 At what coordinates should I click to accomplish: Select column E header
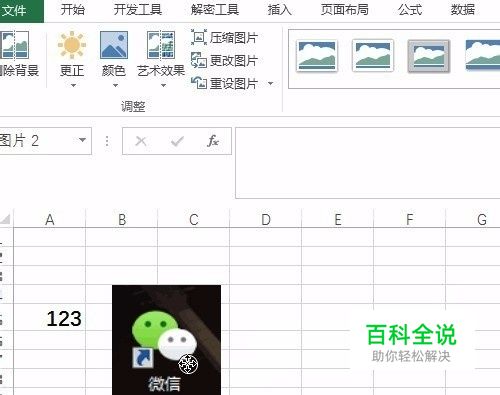pos(338,219)
